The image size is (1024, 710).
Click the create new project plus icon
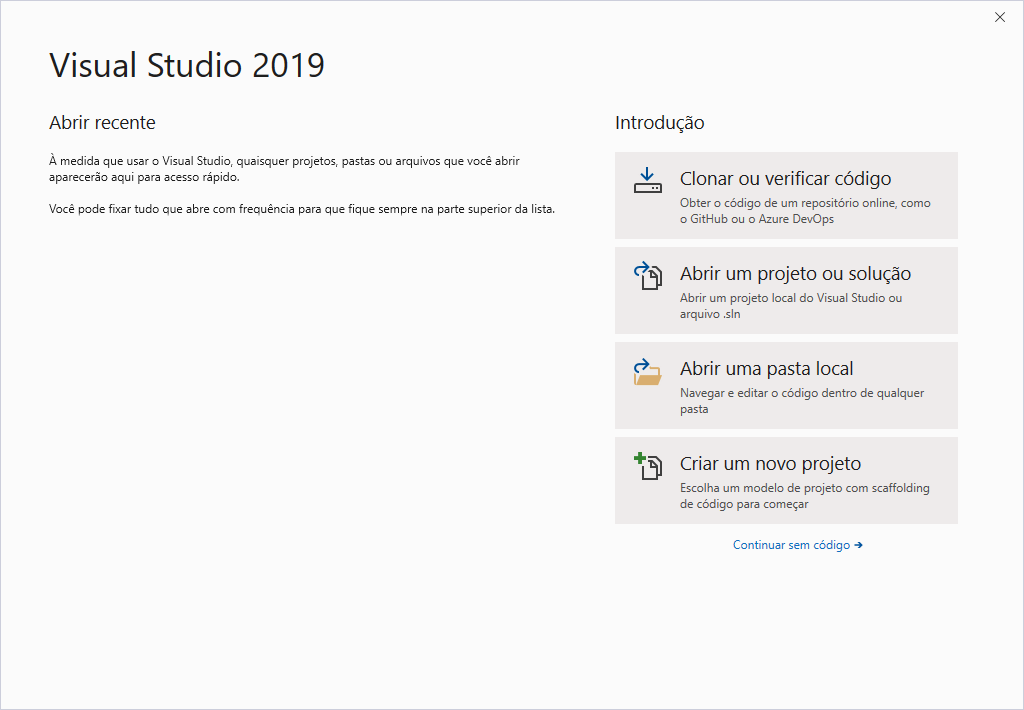647,466
